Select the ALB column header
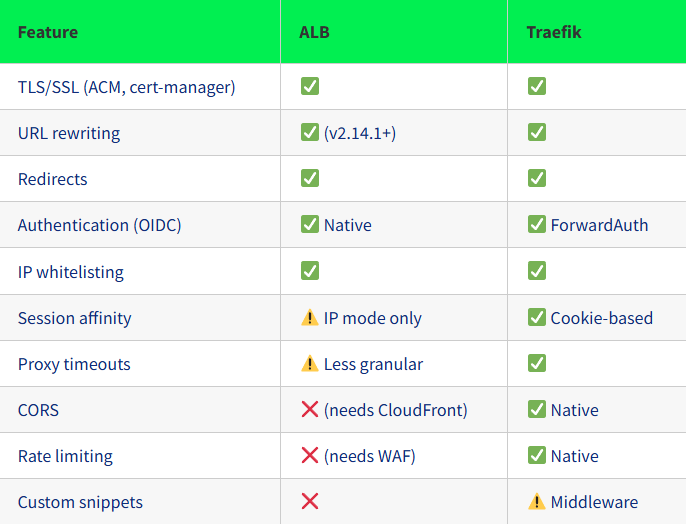Screen dimensions: 686x524 [314, 32]
